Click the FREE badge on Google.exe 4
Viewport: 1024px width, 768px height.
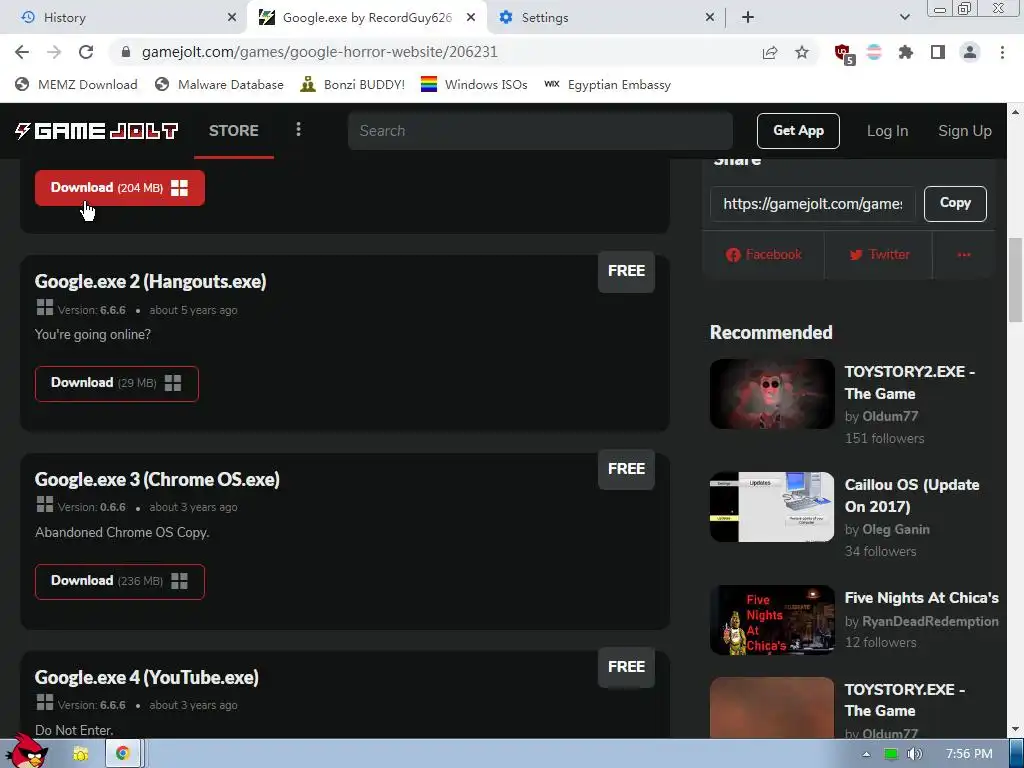(x=626, y=667)
